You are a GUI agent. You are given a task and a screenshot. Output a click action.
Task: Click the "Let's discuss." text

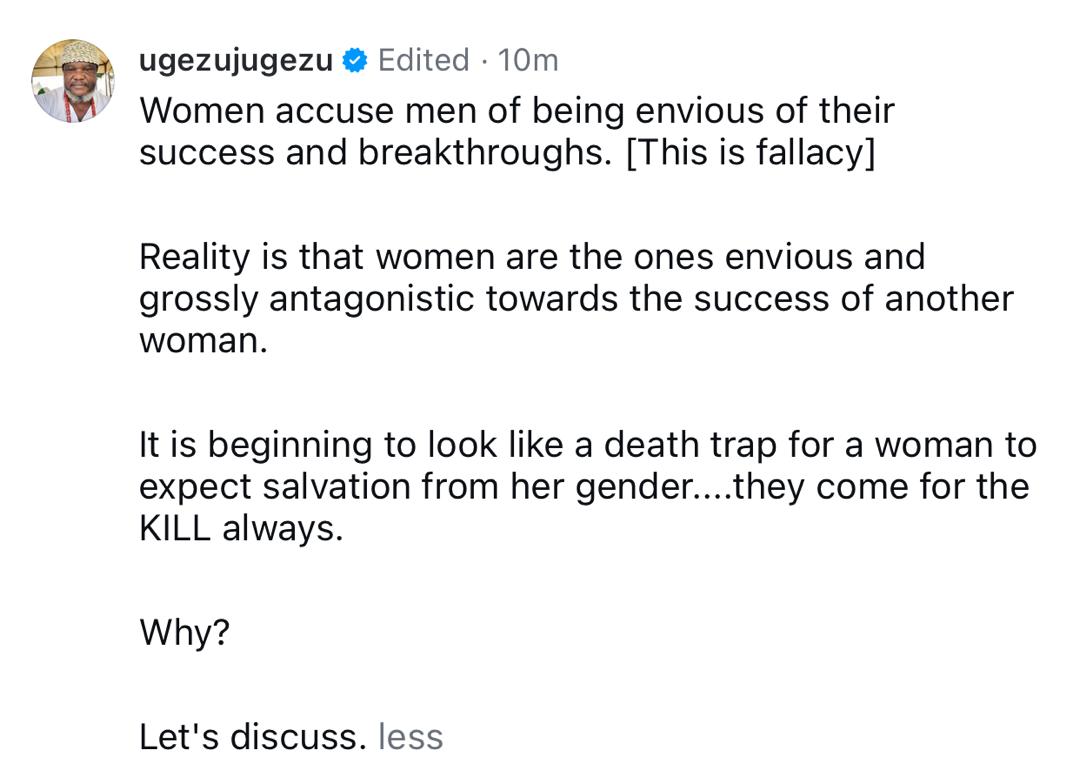(x=253, y=737)
